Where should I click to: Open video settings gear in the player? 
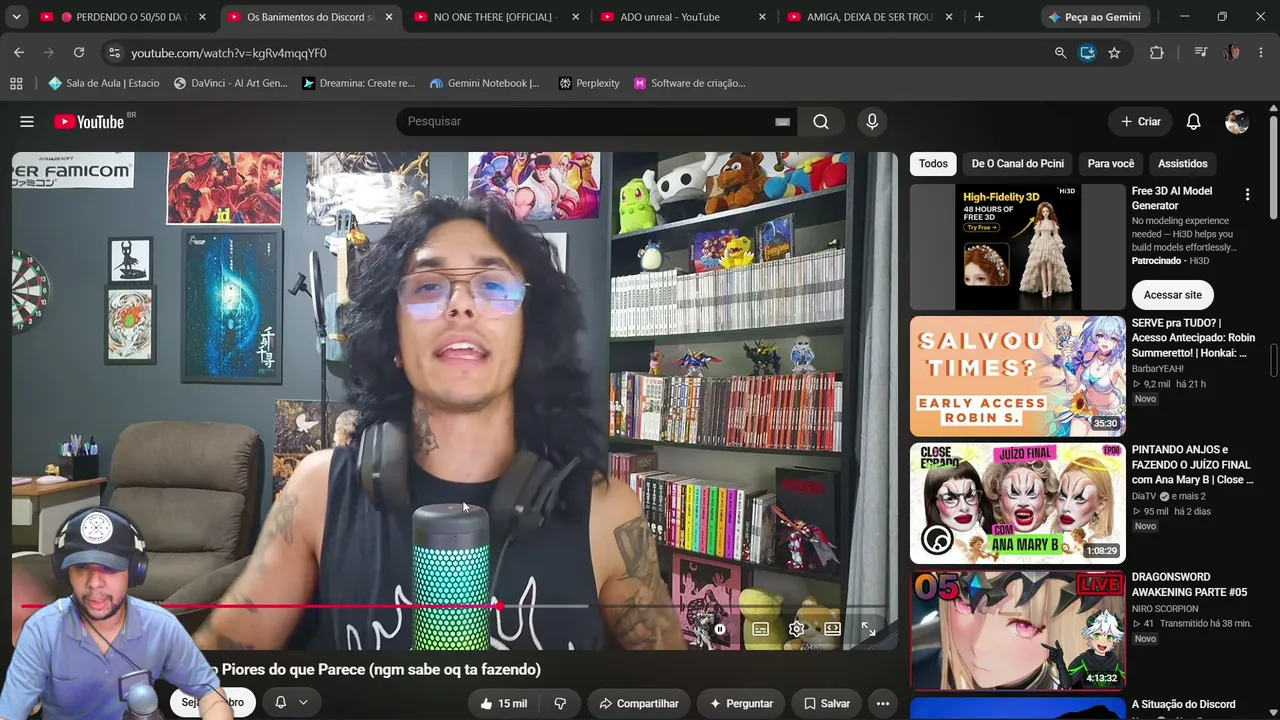[797, 629]
